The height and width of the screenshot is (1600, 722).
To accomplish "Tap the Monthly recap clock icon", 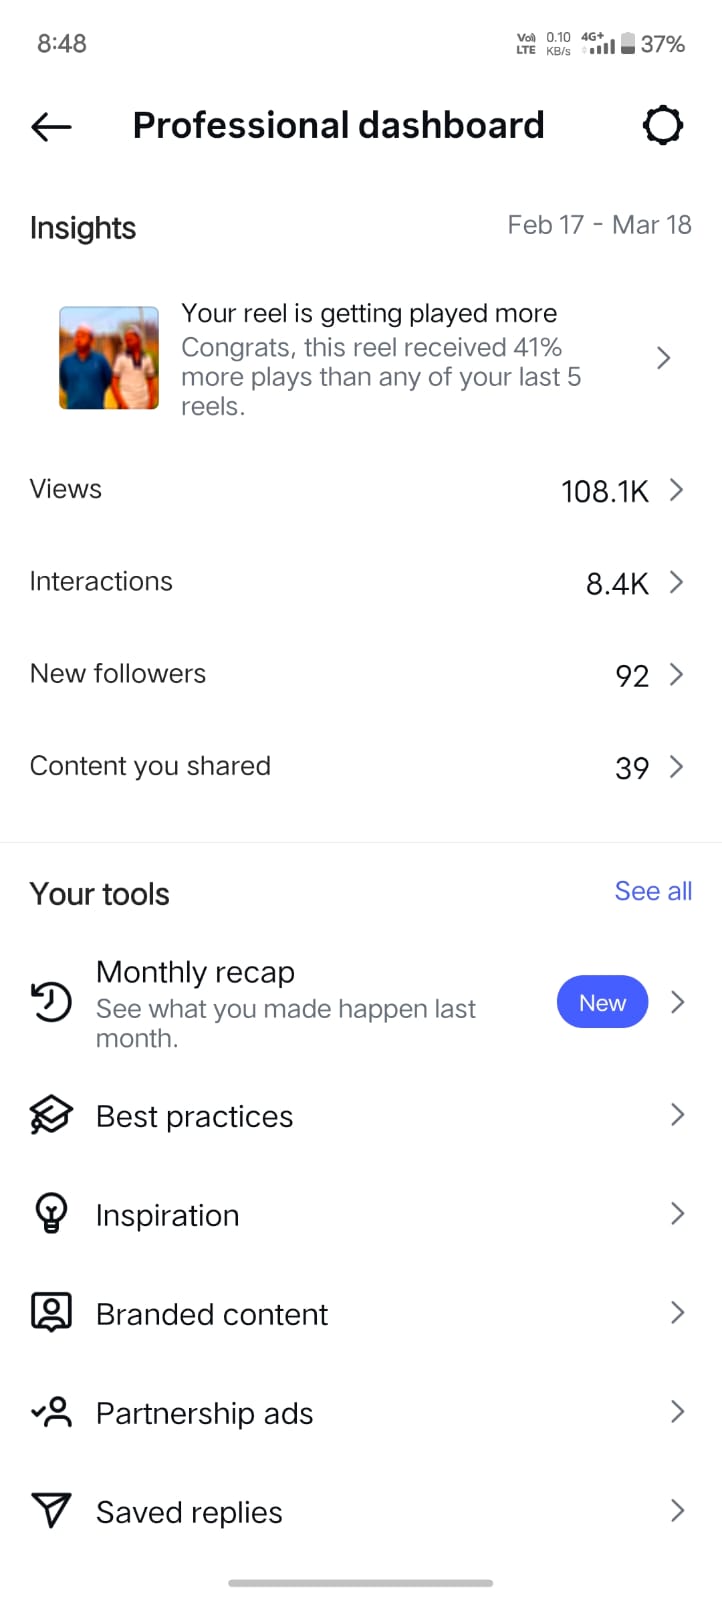I will (51, 1002).
